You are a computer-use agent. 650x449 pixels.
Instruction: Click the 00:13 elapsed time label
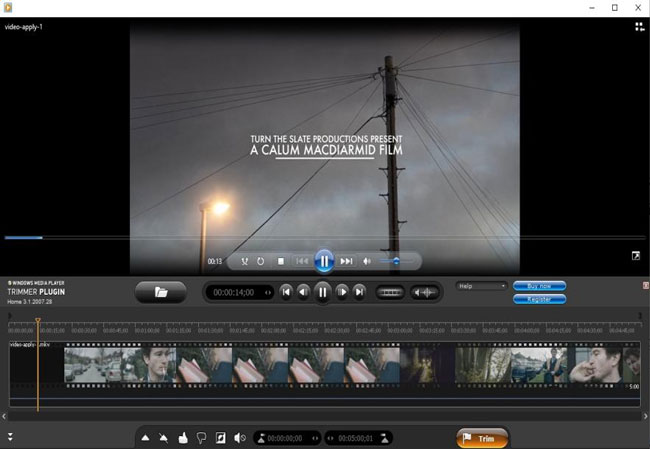tap(215, 261)
